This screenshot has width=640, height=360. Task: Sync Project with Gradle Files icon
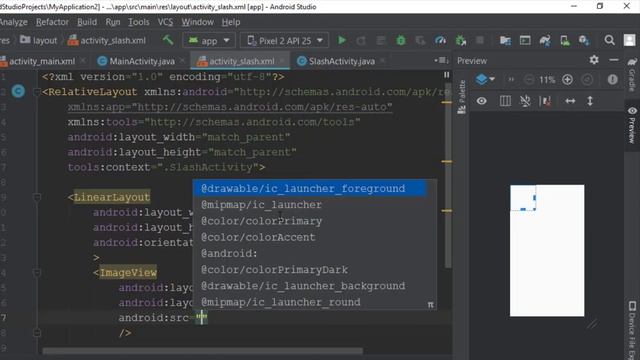coord(545,40)
